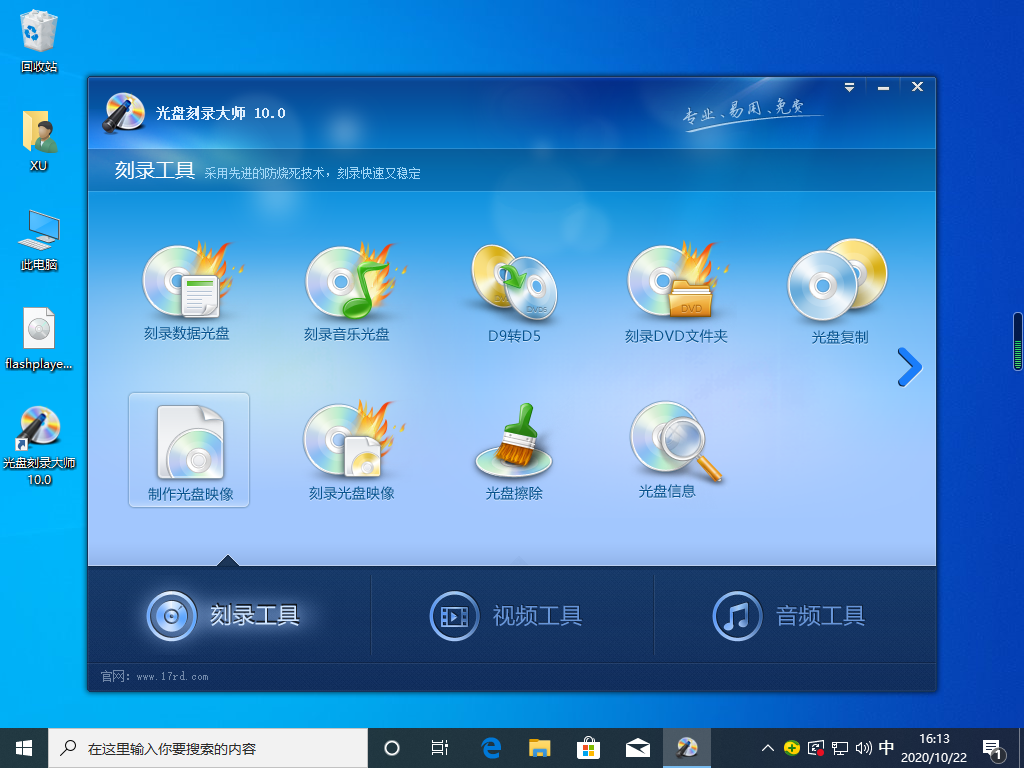Open Mail from the taskbar
This screenshot has height=768, width=1024.
point(636,747)
